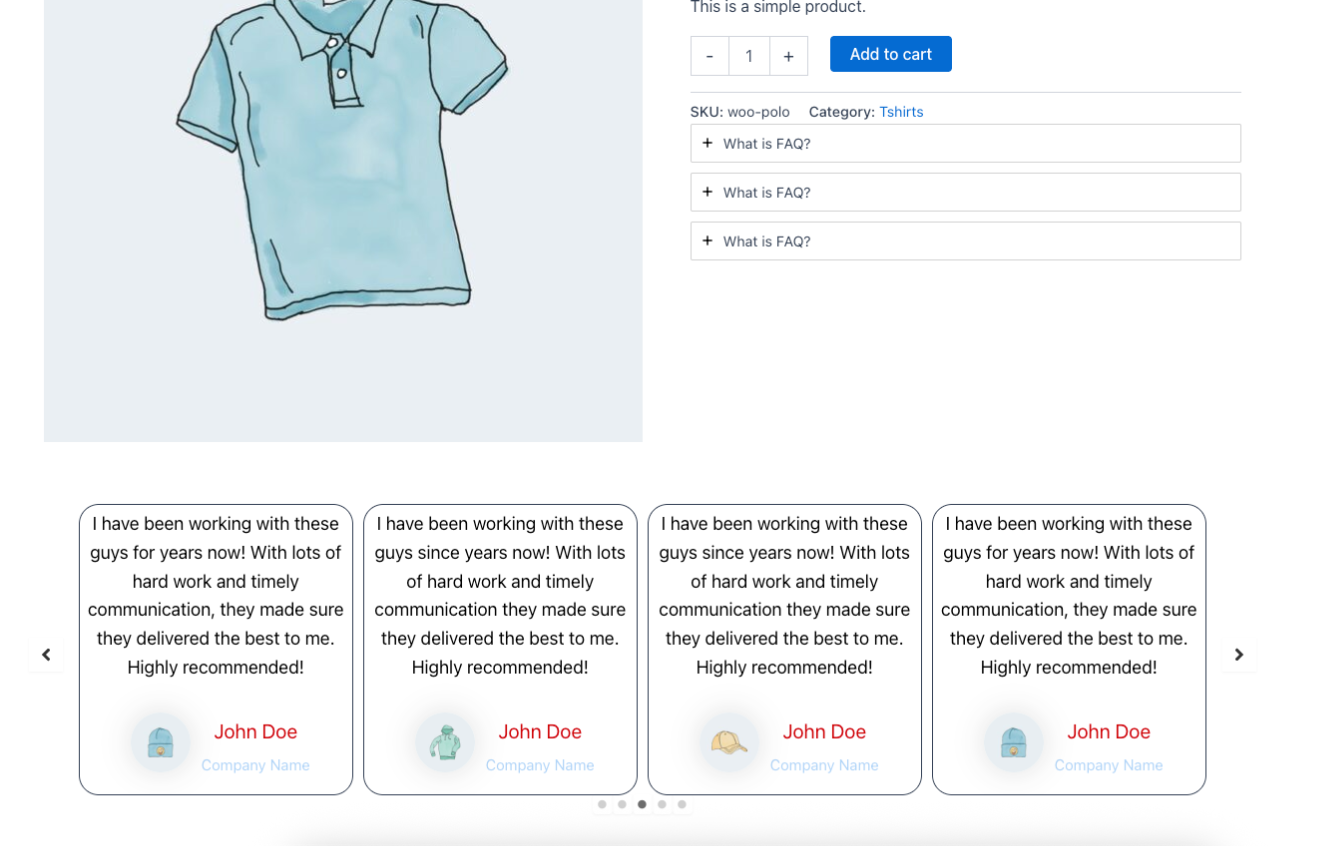Open the Tshirts category link
Screen dimensions: 1319x846
click(x=901, y=112)
